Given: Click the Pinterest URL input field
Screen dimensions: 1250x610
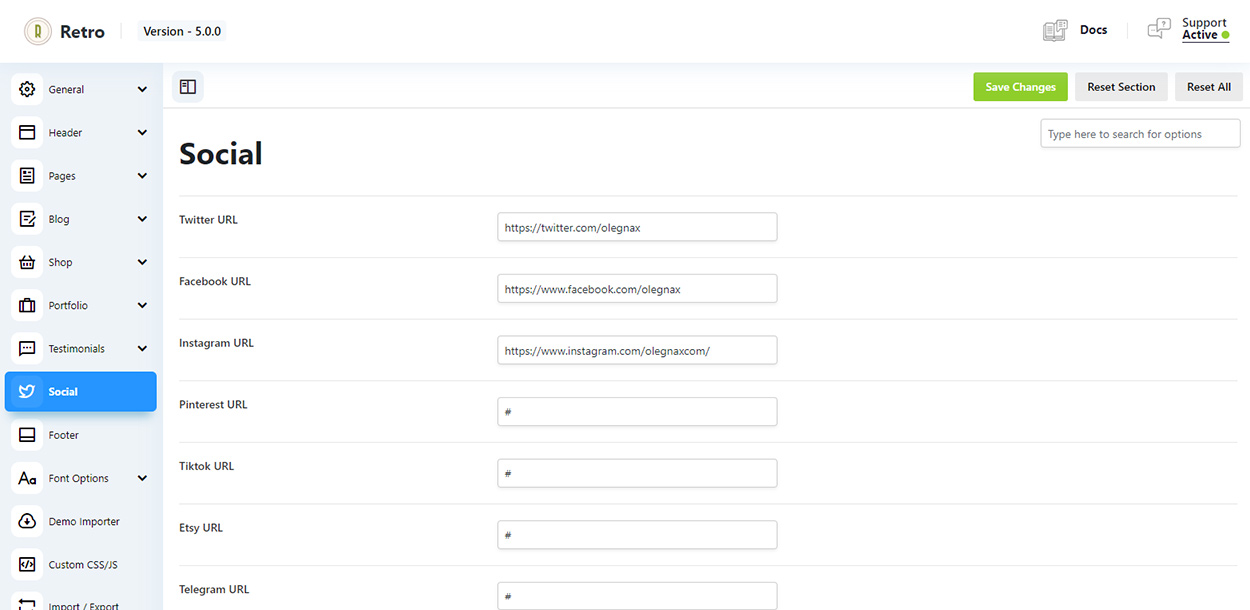Looking at the screenshot, I should pos(637,412).
